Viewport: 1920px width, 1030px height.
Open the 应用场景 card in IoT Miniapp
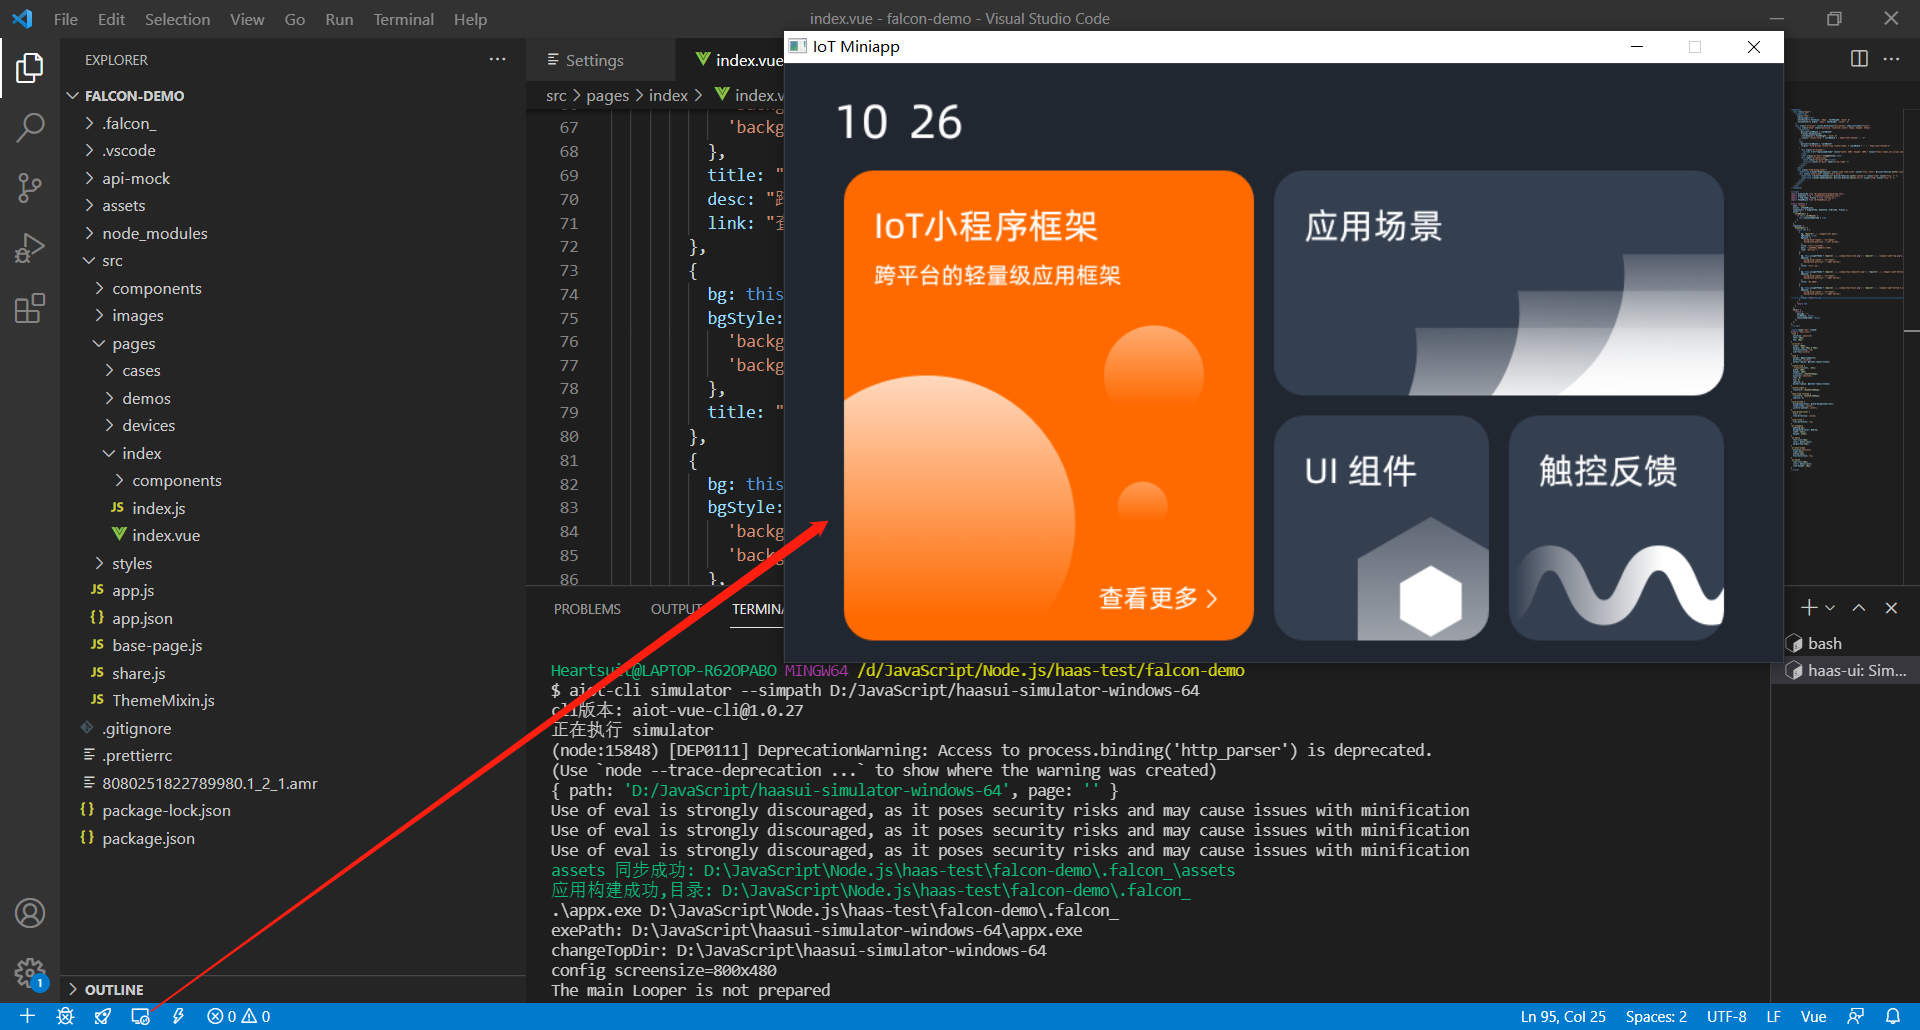[x=1498, y=283]
